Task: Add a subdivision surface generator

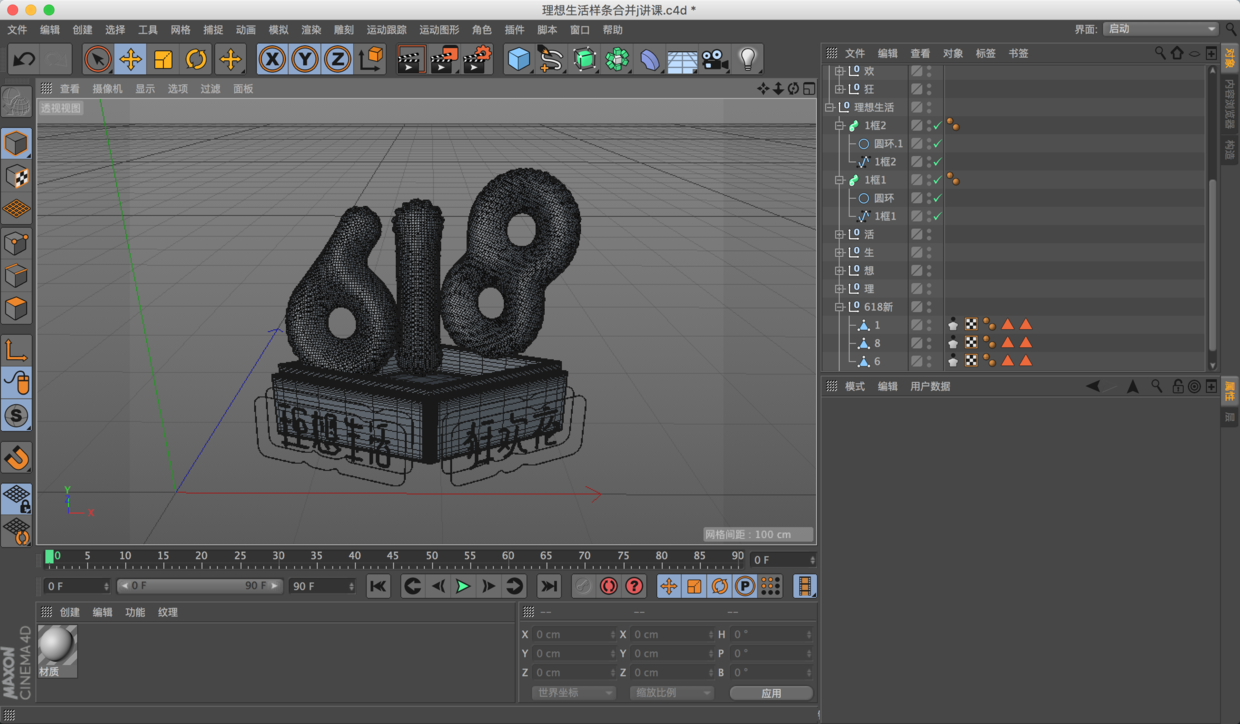Action: (584, 59)
